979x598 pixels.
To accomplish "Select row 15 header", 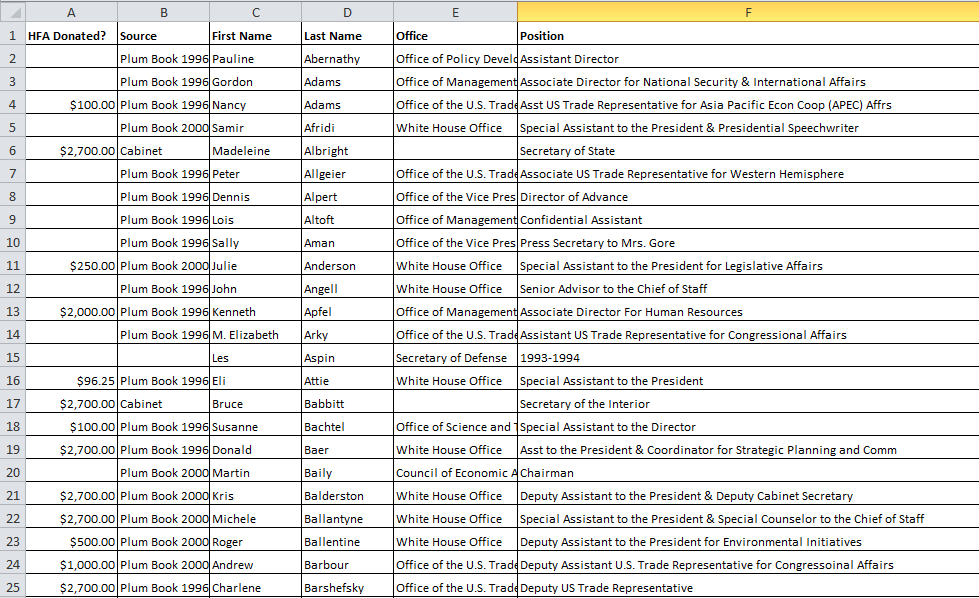I will click(x=12, y=358).
